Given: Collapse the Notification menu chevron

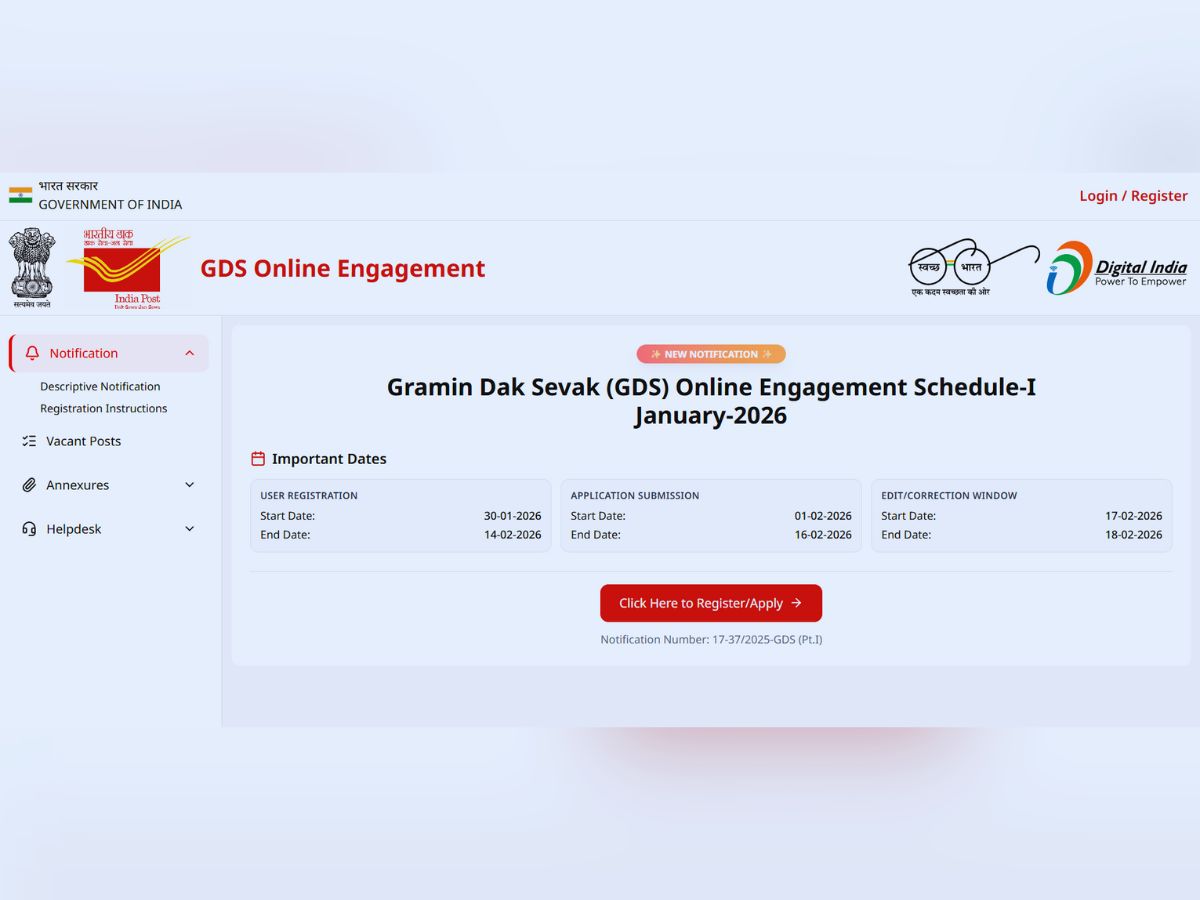Looking at the screenshot, I should pyautogui.click(x=190, y=353).
